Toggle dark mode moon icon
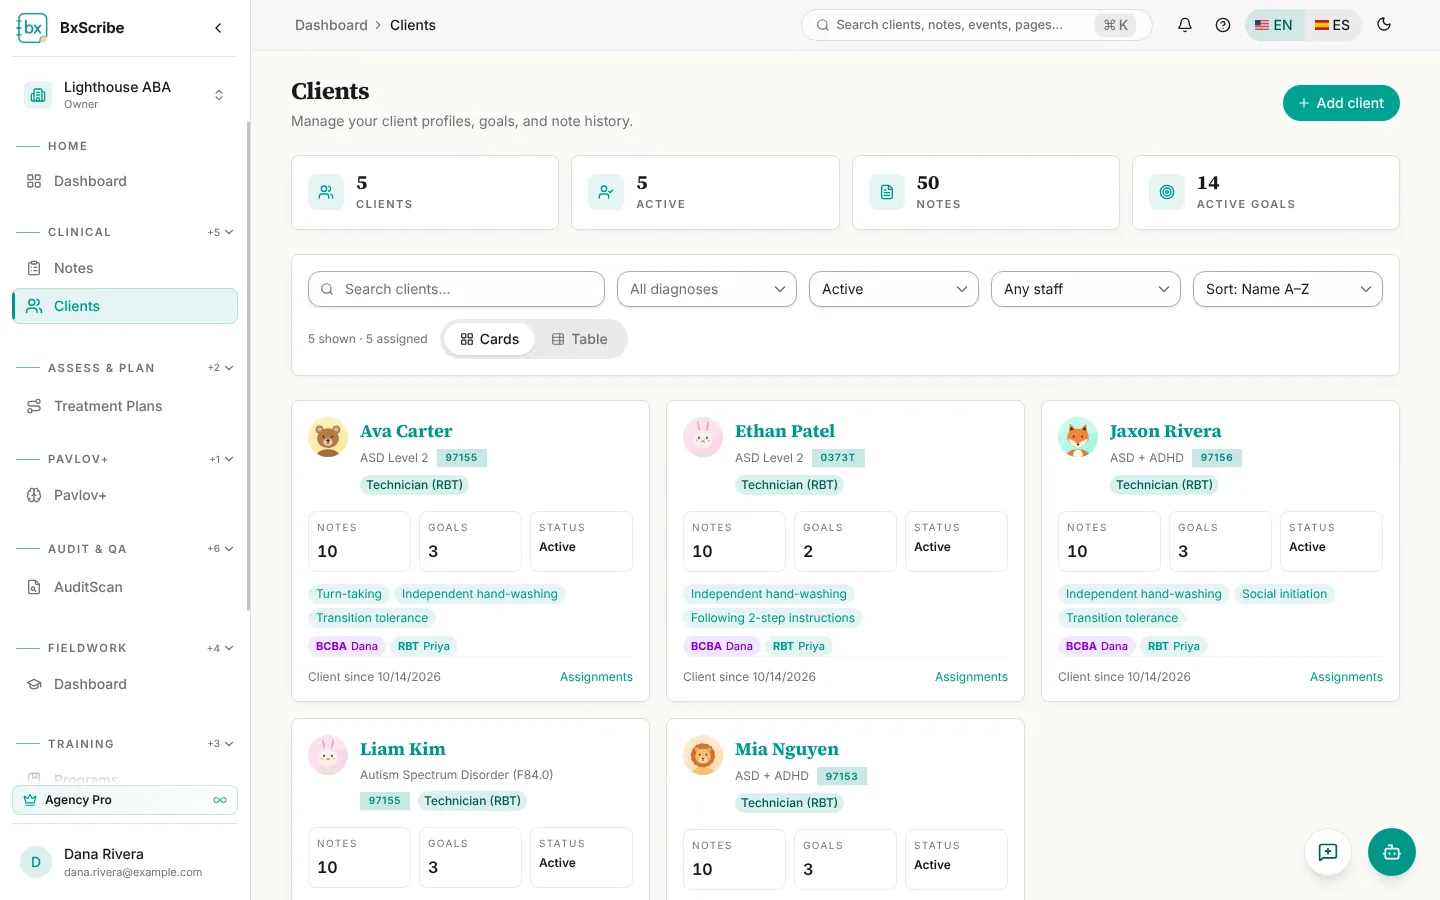 1384,25
